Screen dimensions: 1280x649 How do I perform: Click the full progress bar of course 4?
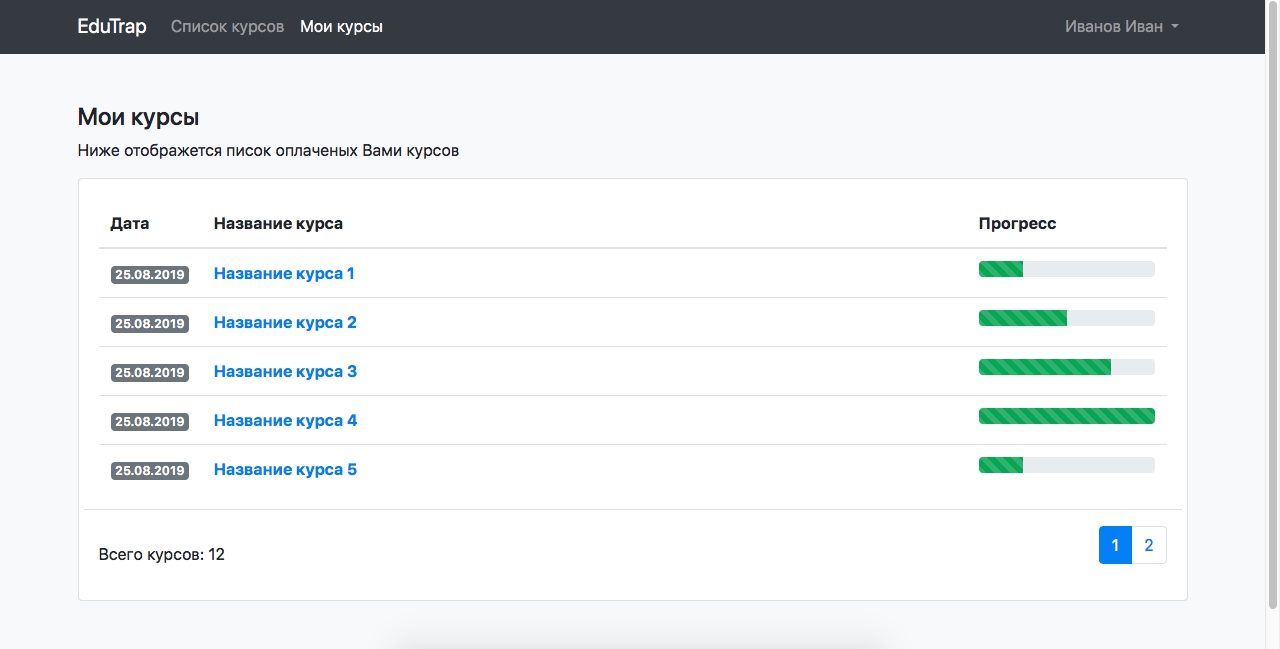[x=1066, y=416]
